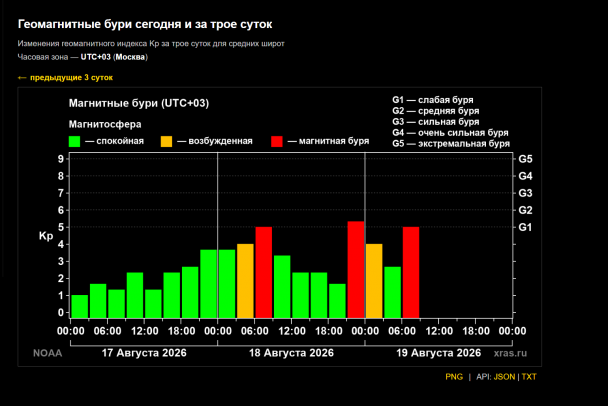The width and height of the screenshot is (608, 406).
Task: Open the previous 3 days link
Action: click(x=65, y=78)
